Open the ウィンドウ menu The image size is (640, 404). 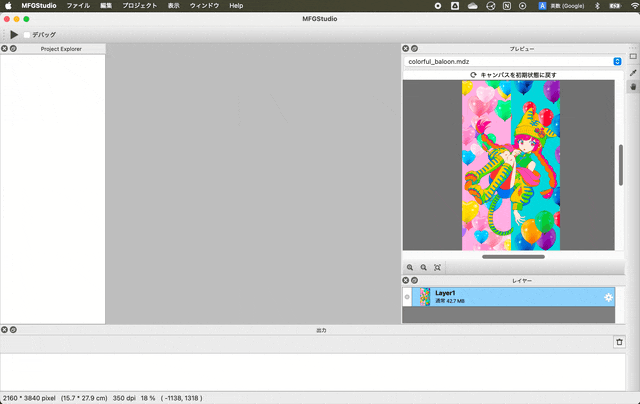click(204, 6)
